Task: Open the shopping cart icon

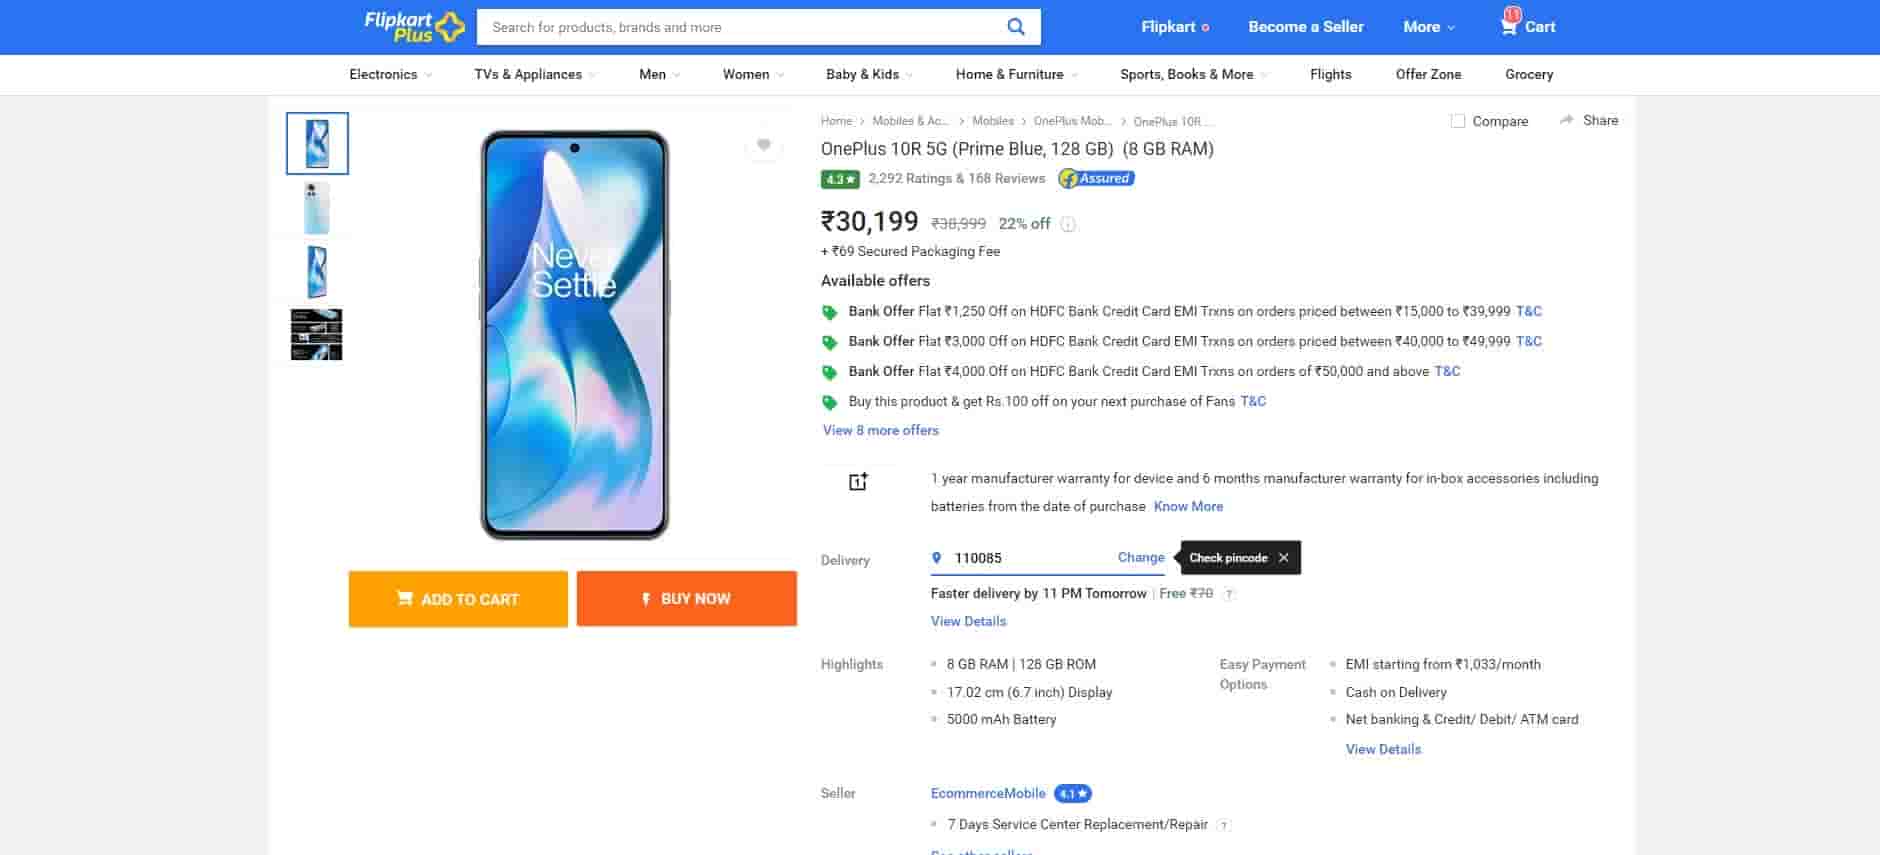Action: pyautogui.click(x=1509, y=26)
